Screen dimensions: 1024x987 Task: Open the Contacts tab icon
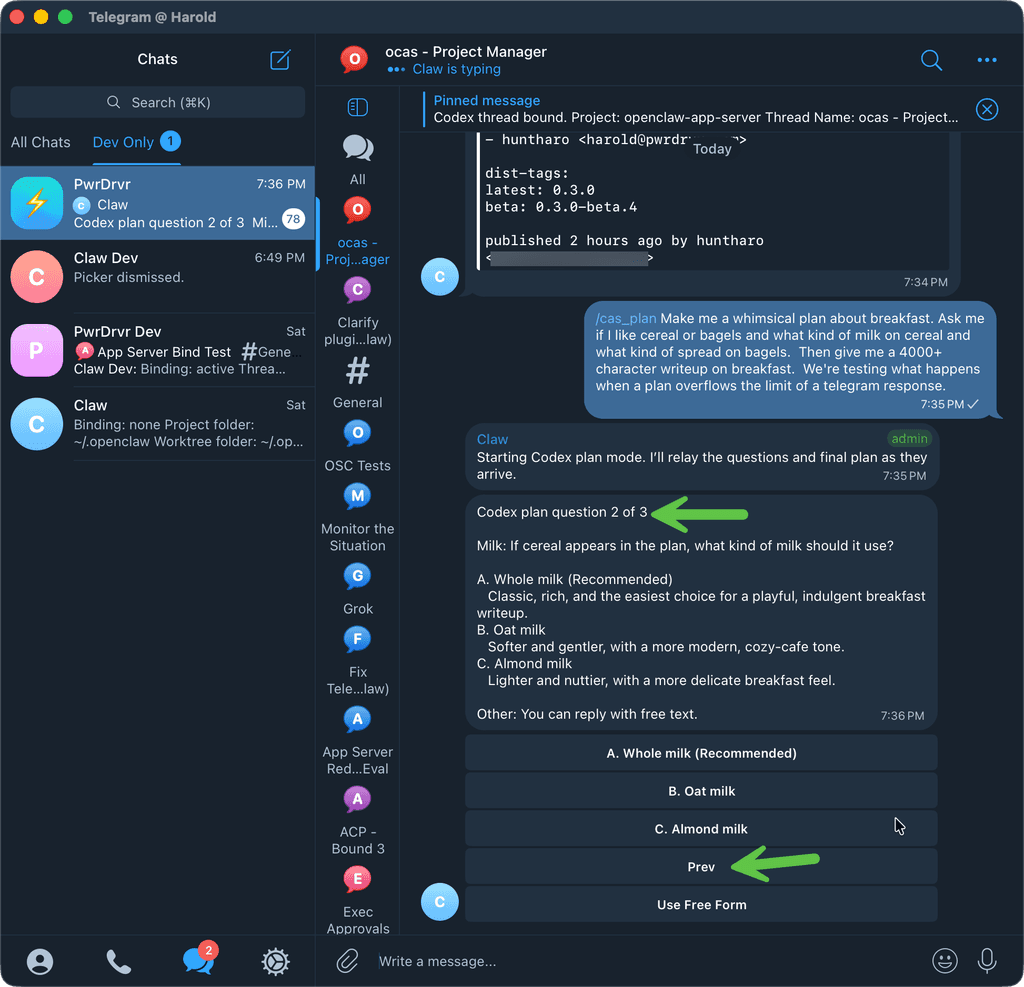click(40, 961)
